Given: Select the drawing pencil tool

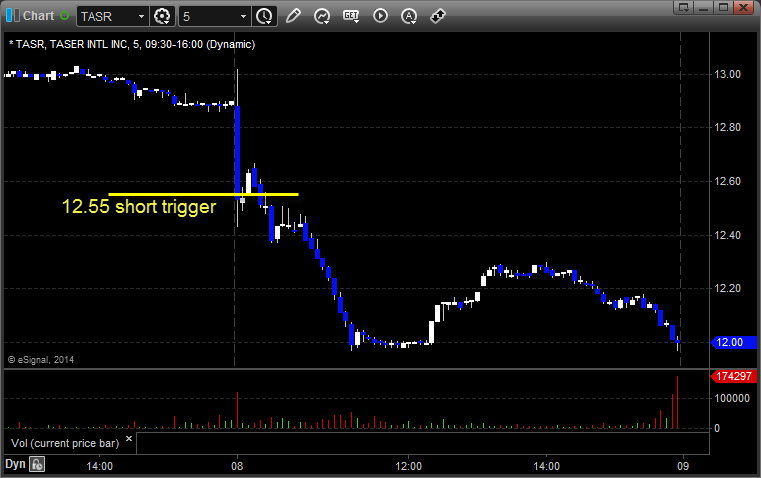Looking at the screenshot, I should pyautogui.click(x=293, y=16).
